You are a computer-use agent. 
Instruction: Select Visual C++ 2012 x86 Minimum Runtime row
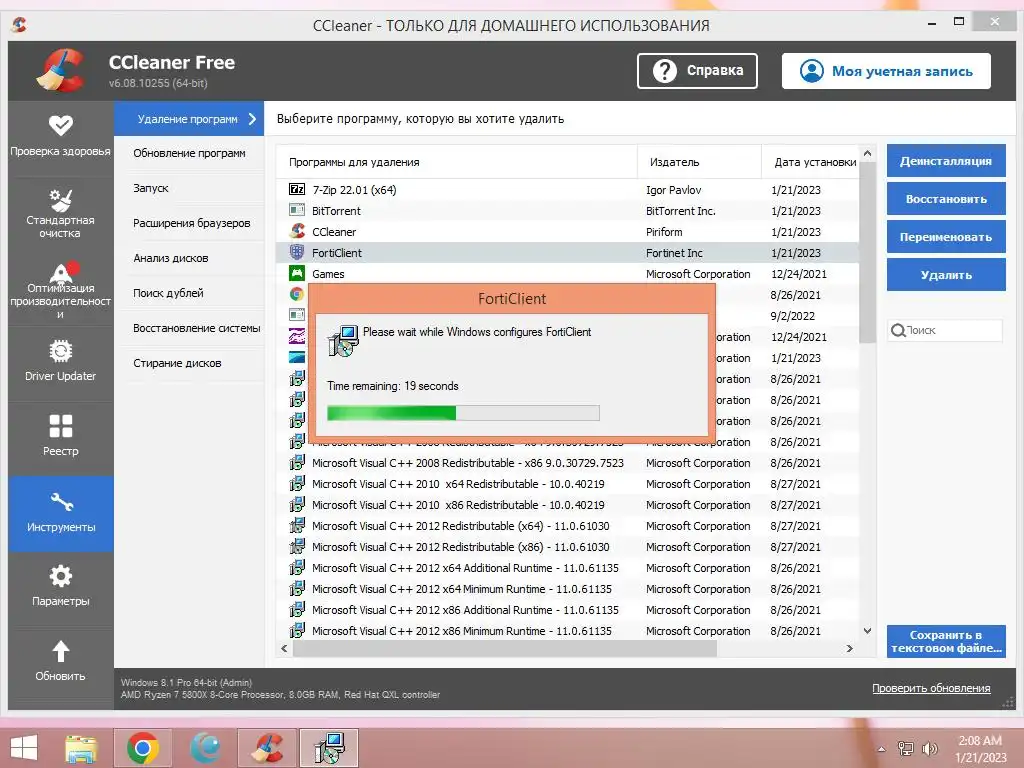pyautogui.click(x=567, y=631)
